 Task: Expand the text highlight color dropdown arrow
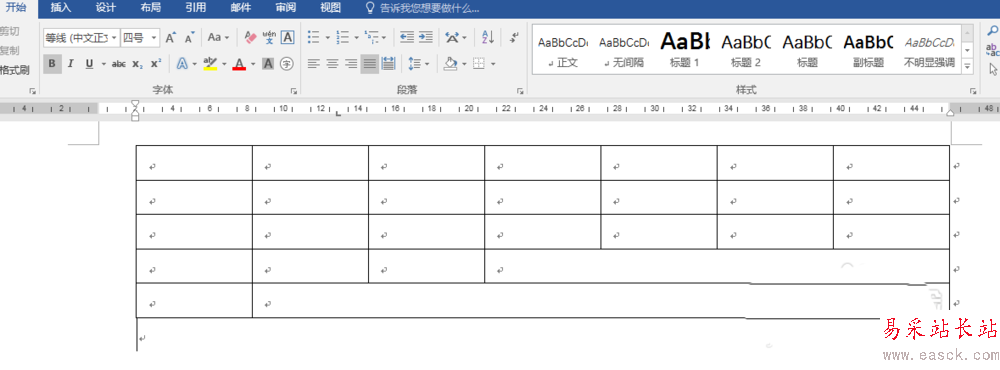pyautogui.click(x=225, y=64)
